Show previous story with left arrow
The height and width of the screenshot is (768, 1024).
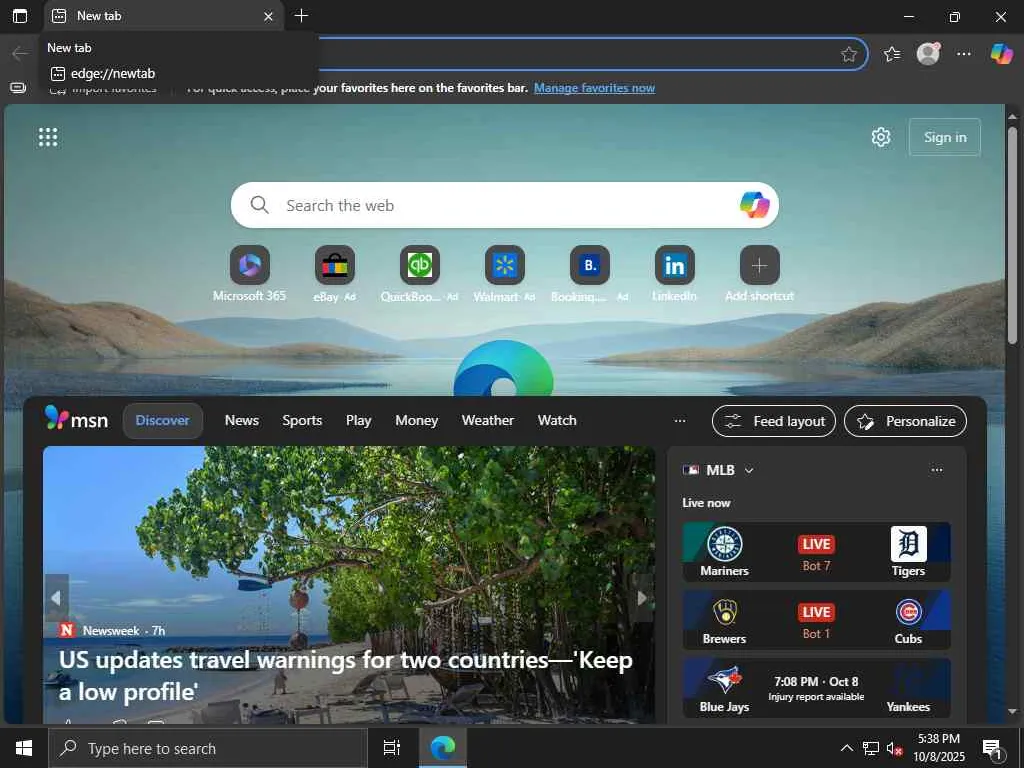tap(56, 598)
